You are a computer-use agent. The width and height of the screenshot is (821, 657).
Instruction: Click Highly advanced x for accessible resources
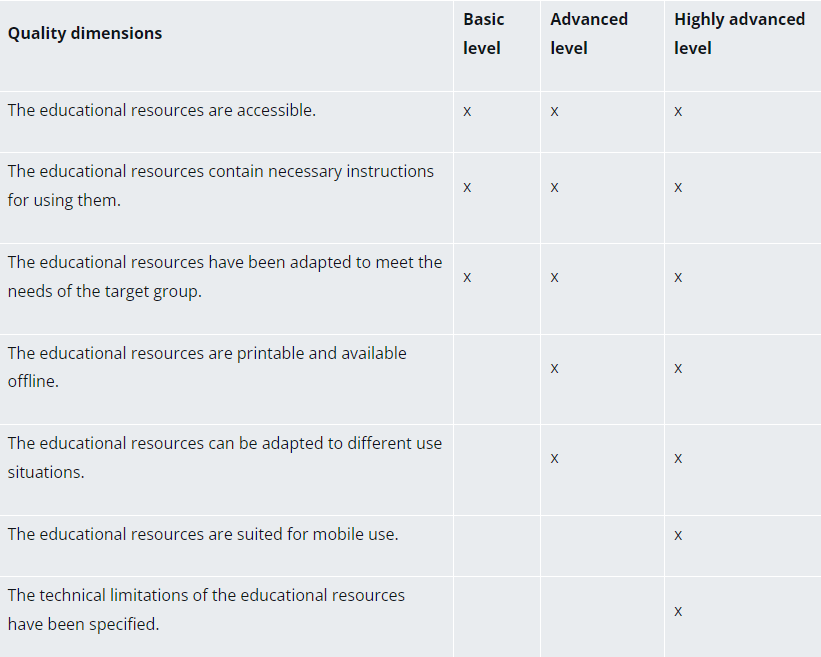tap(678, 111)
